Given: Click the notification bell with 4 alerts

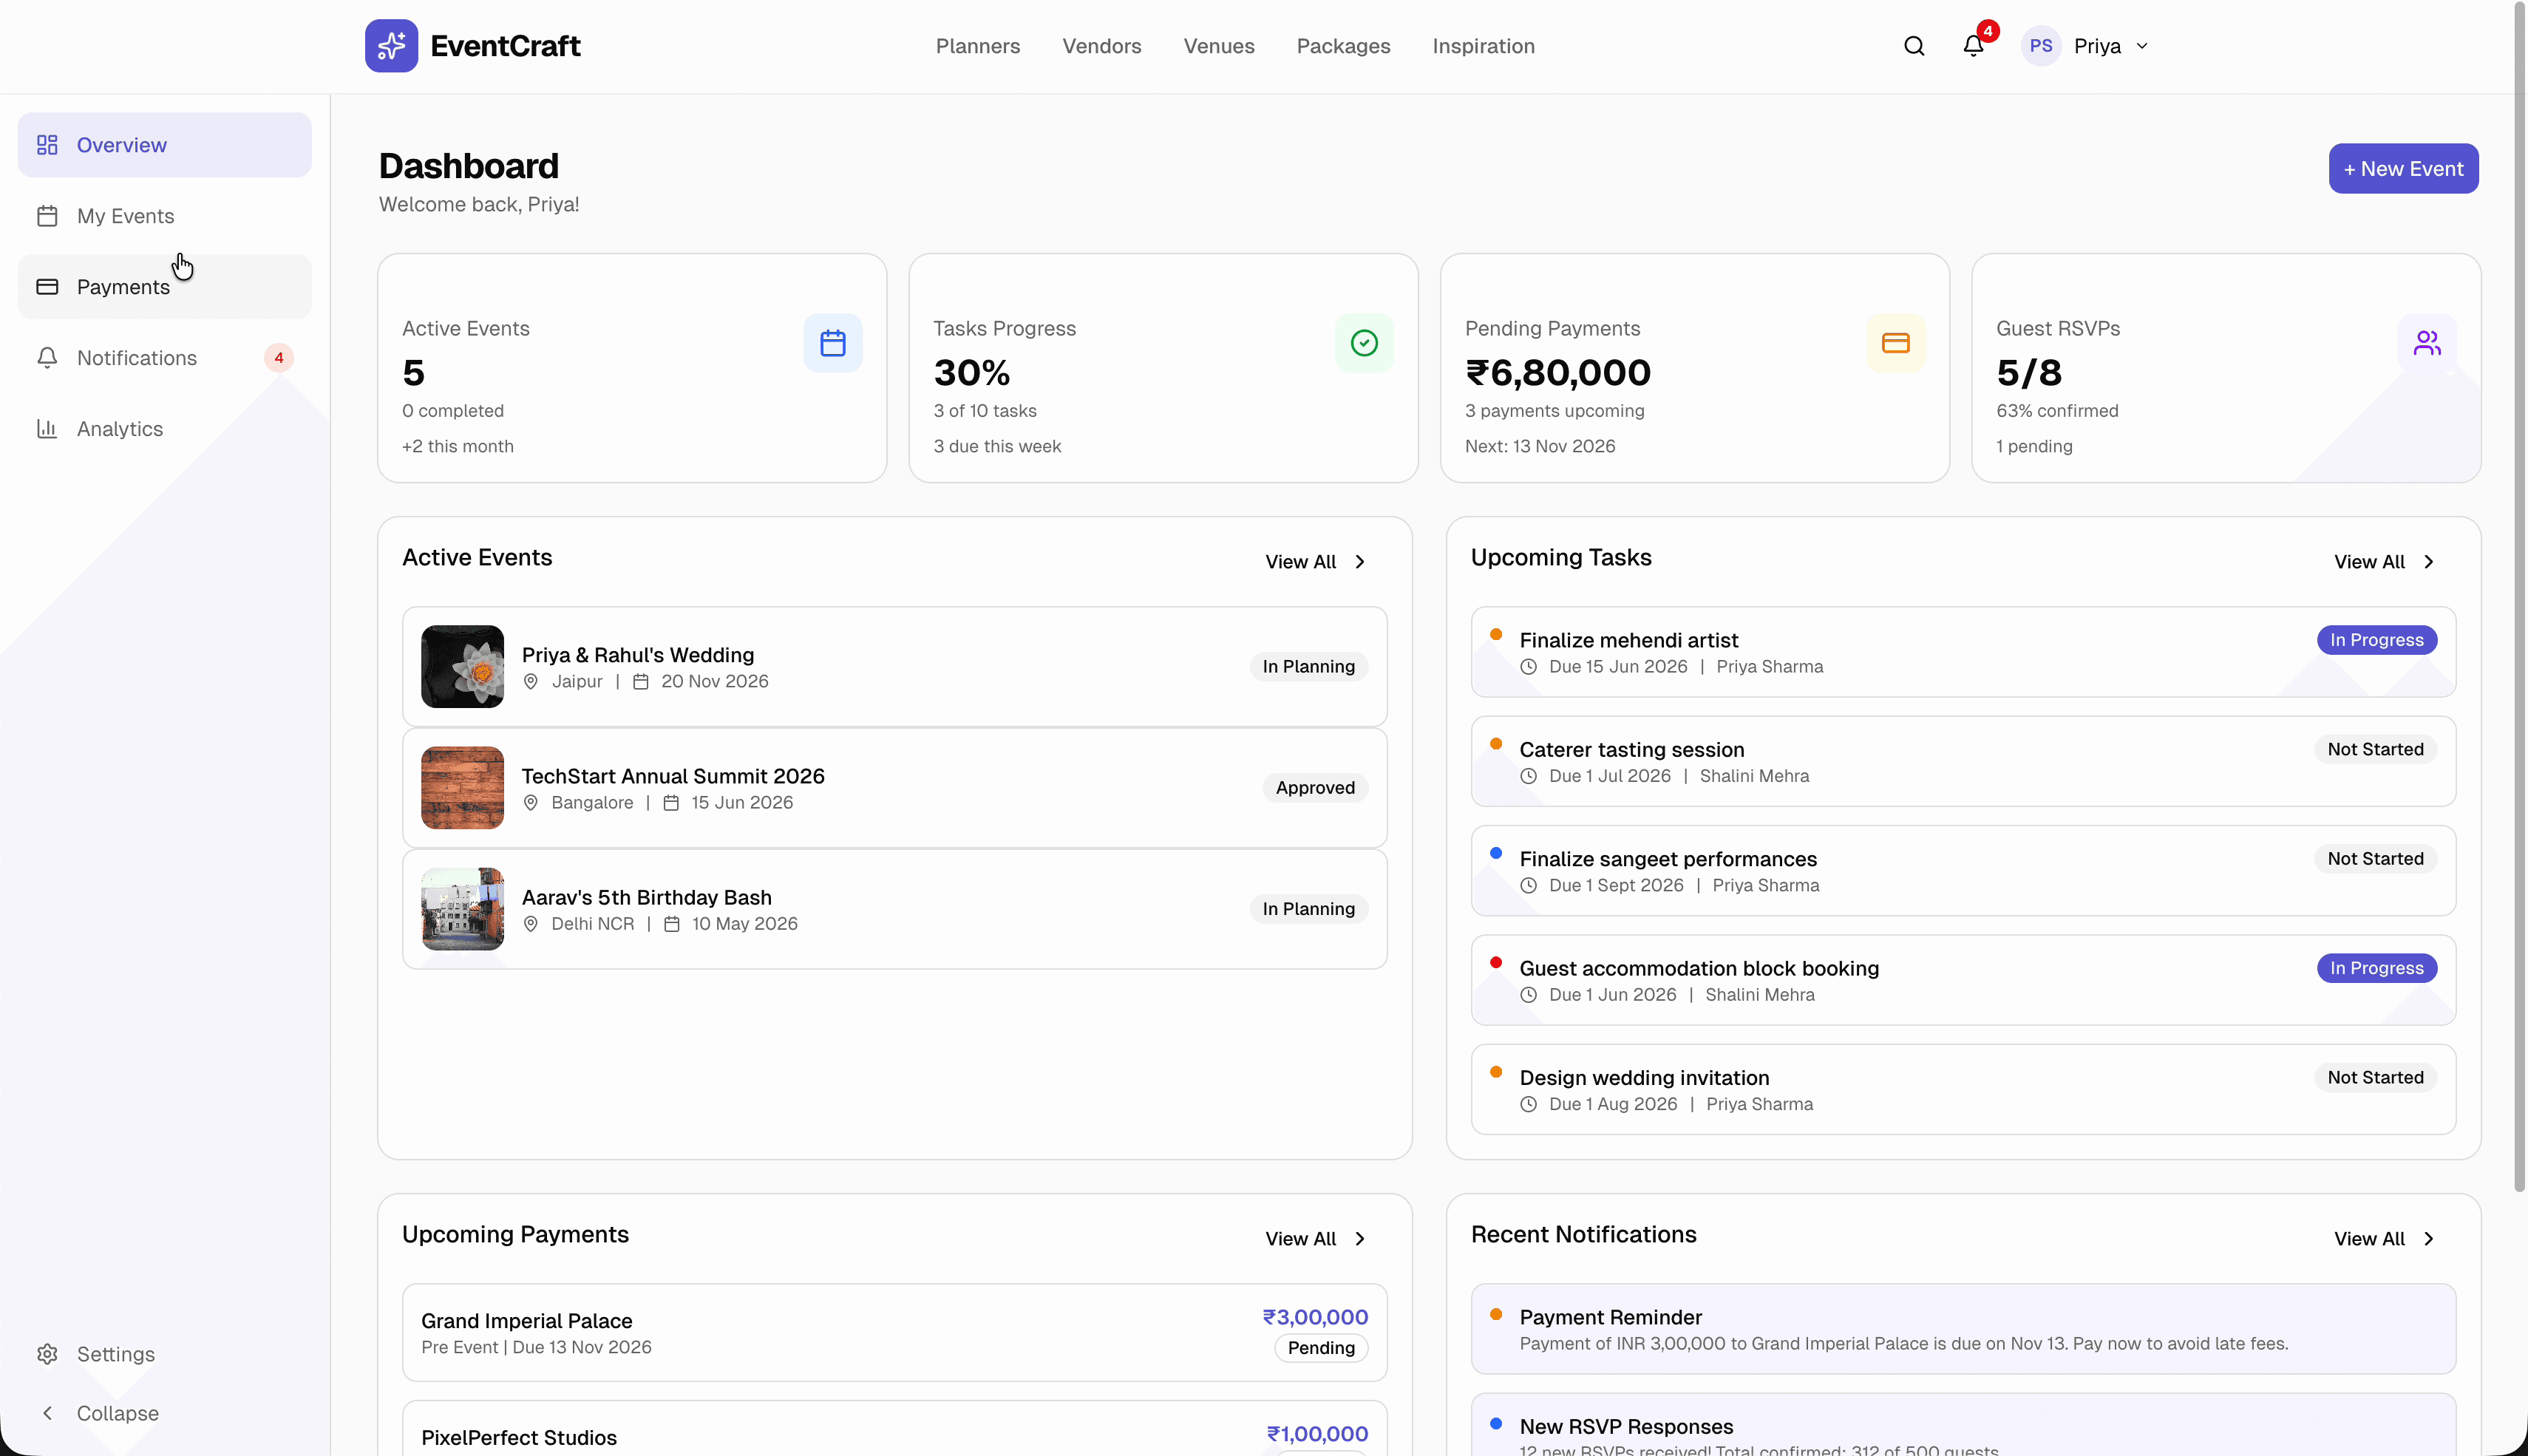Looking at the screenshot, I should click(1972, 46).
